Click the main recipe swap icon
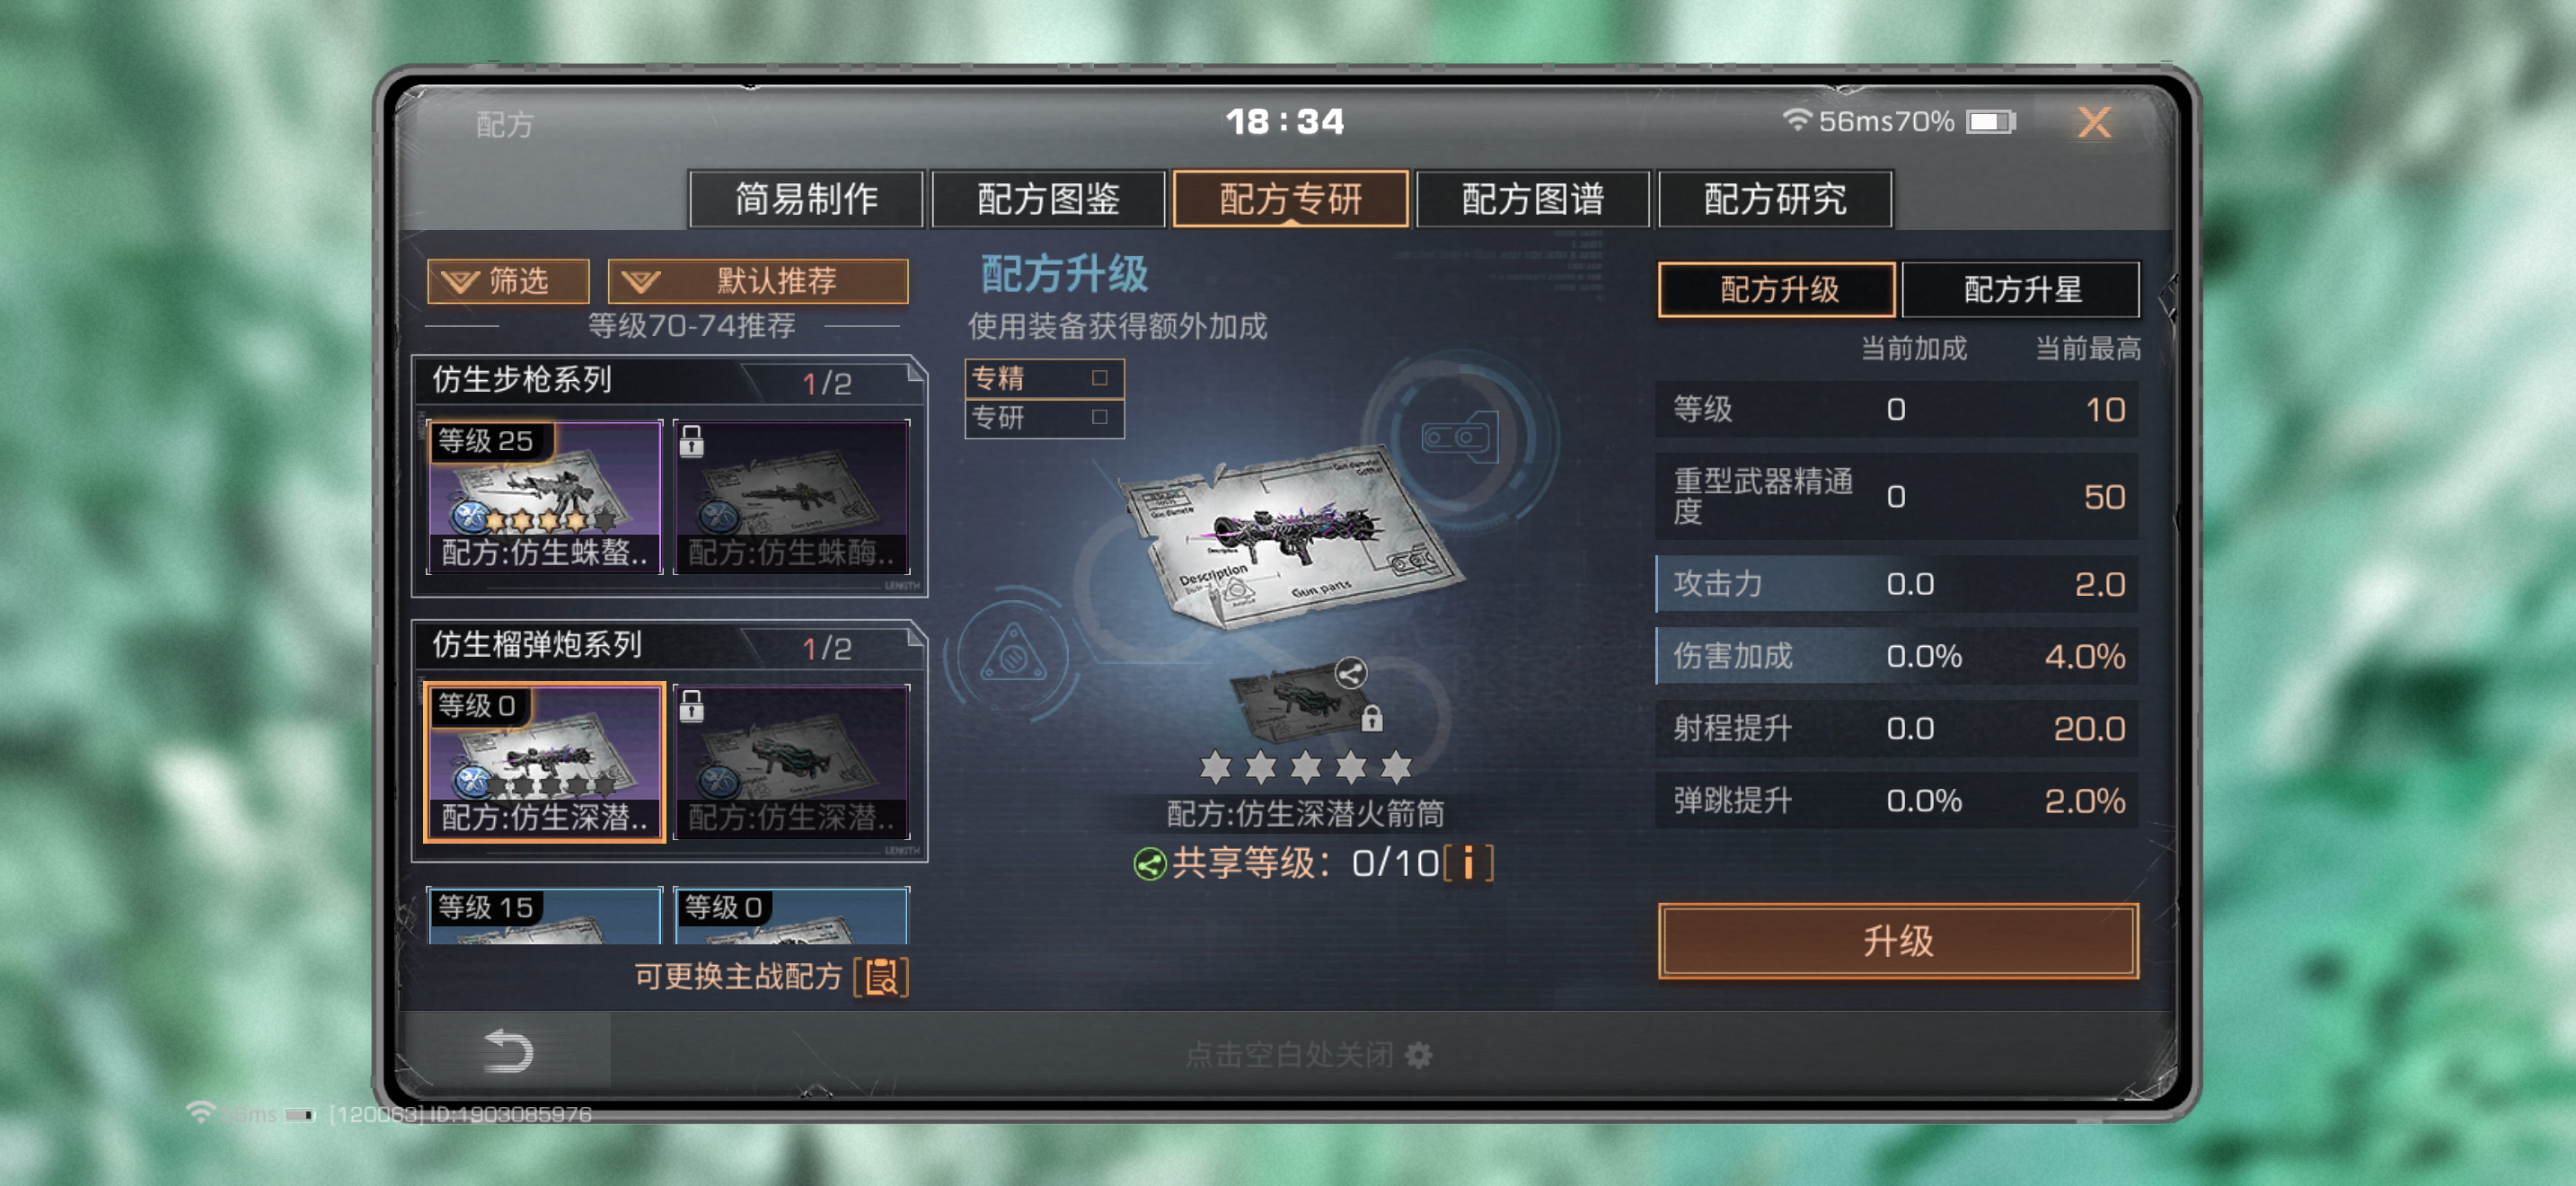 coord(881,977)
